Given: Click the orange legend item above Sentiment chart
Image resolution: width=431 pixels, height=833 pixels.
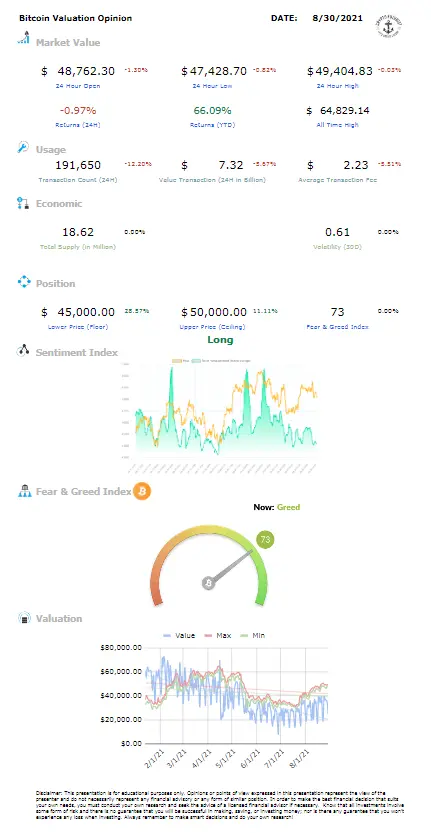Looking at the screenshot, I should (x=179, y=361).
